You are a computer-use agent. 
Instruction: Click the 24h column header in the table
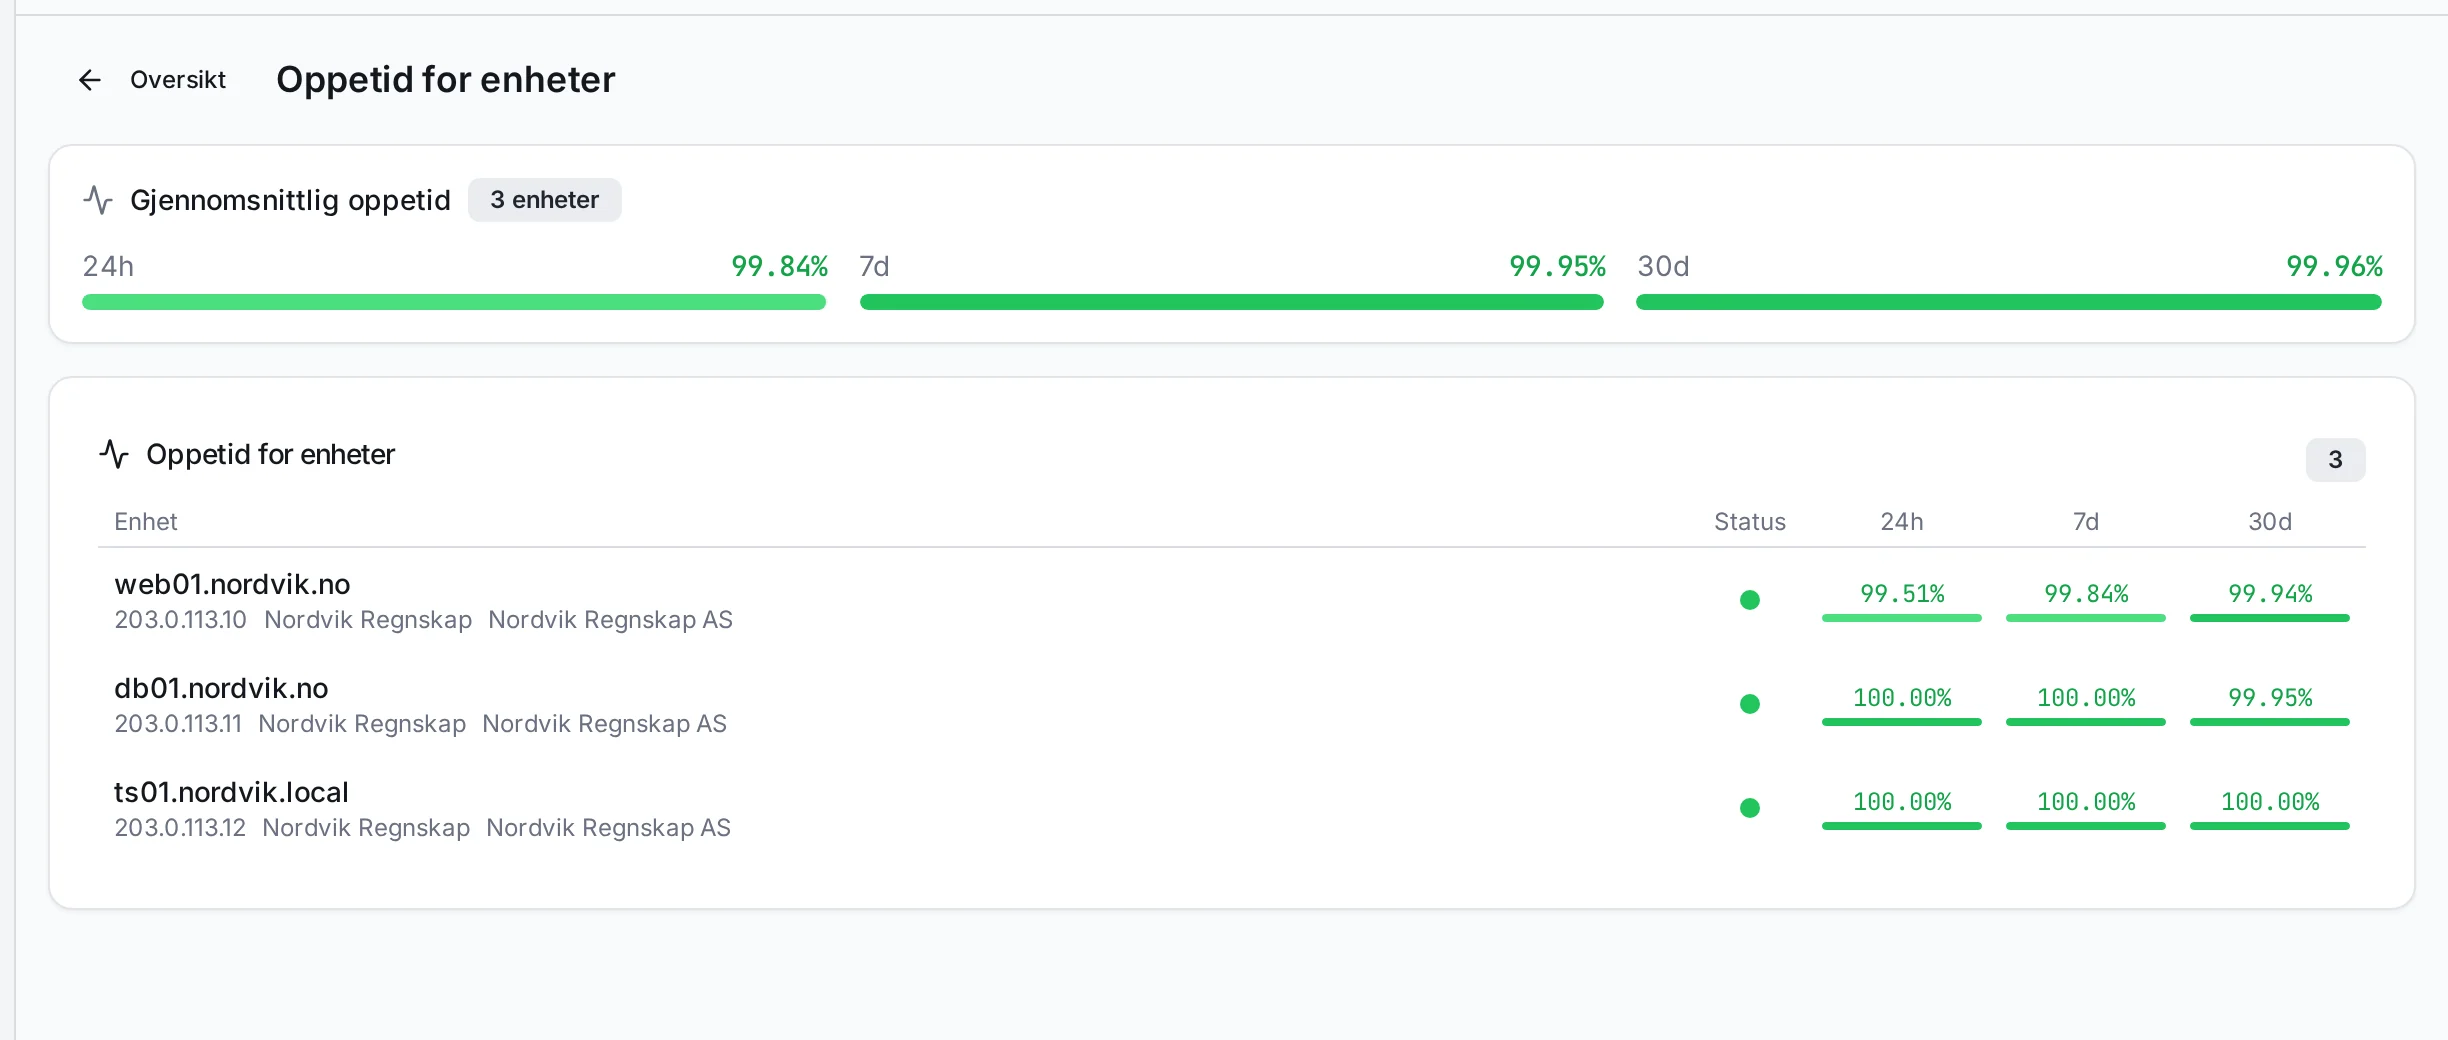pos(1902,522)
